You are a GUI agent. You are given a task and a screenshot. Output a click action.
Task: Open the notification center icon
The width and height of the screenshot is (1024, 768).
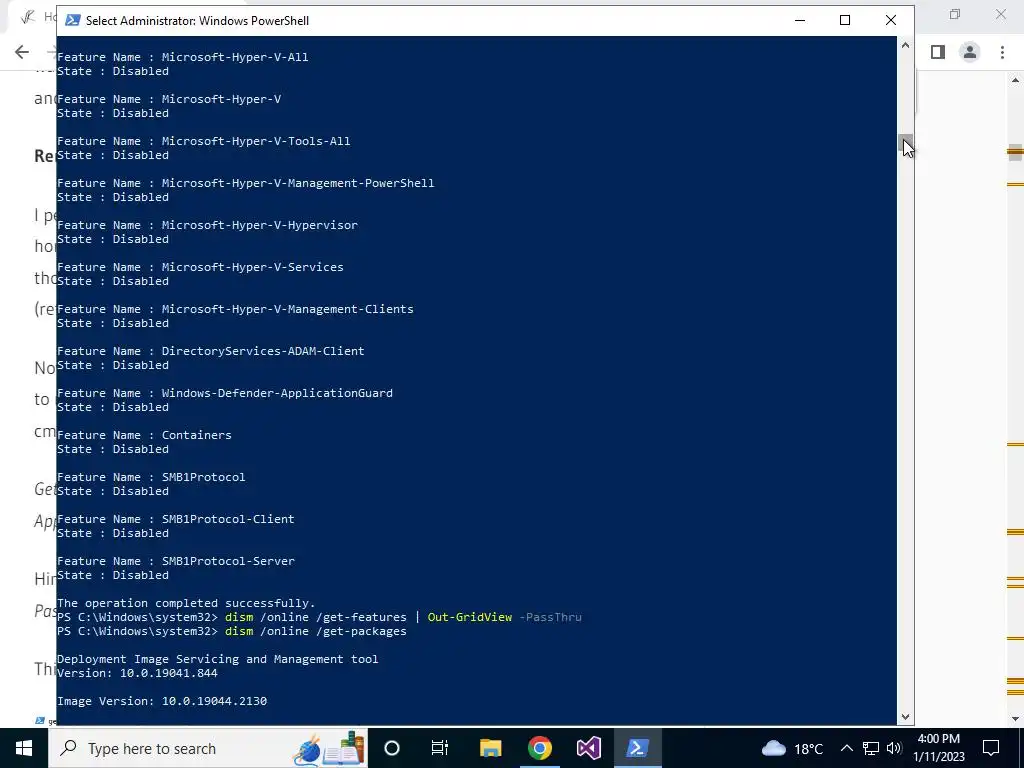pos(991,748)
